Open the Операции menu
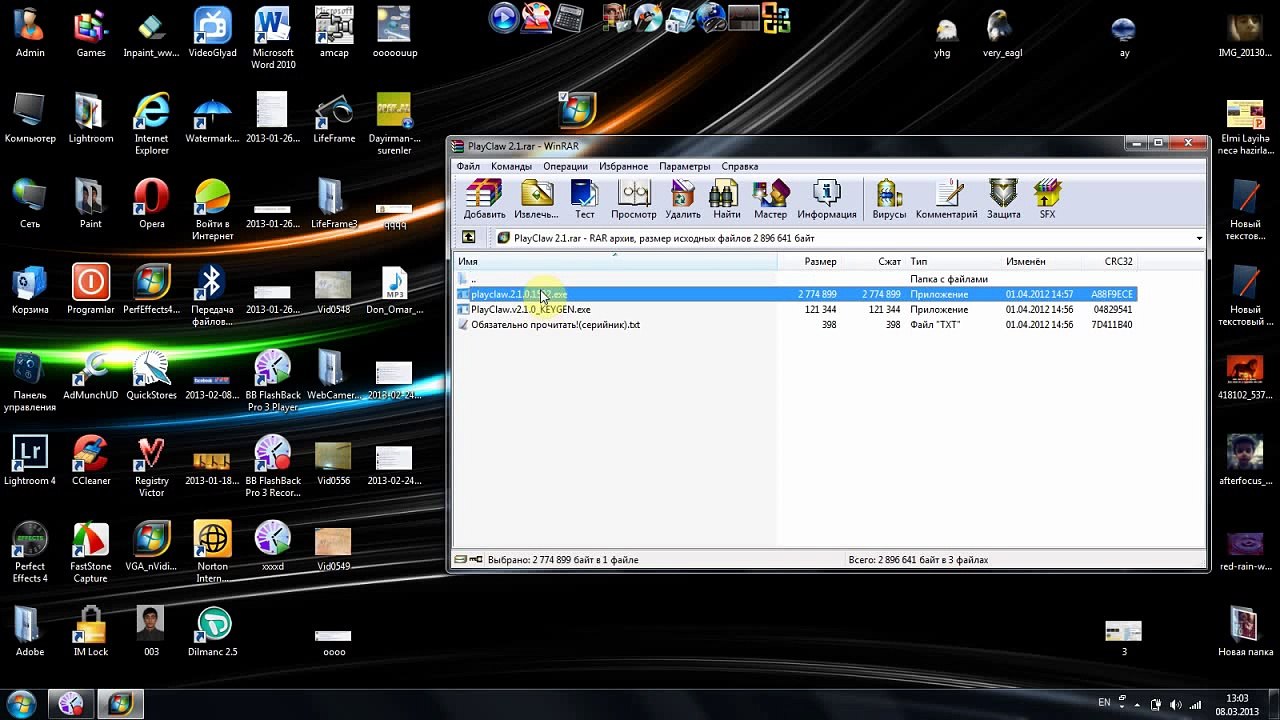Image resolution: width=1280 pixels, height=720 pixels. [565, 166]
